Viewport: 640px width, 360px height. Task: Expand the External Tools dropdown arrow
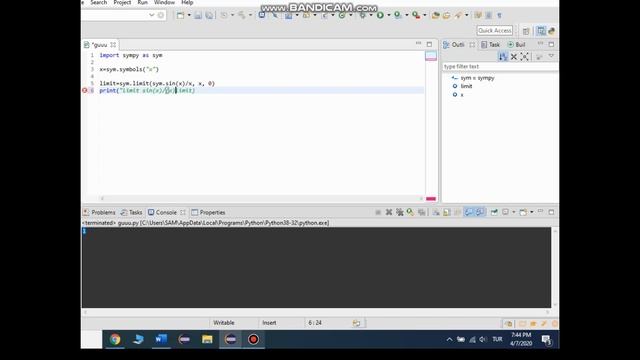pos(424,15)
